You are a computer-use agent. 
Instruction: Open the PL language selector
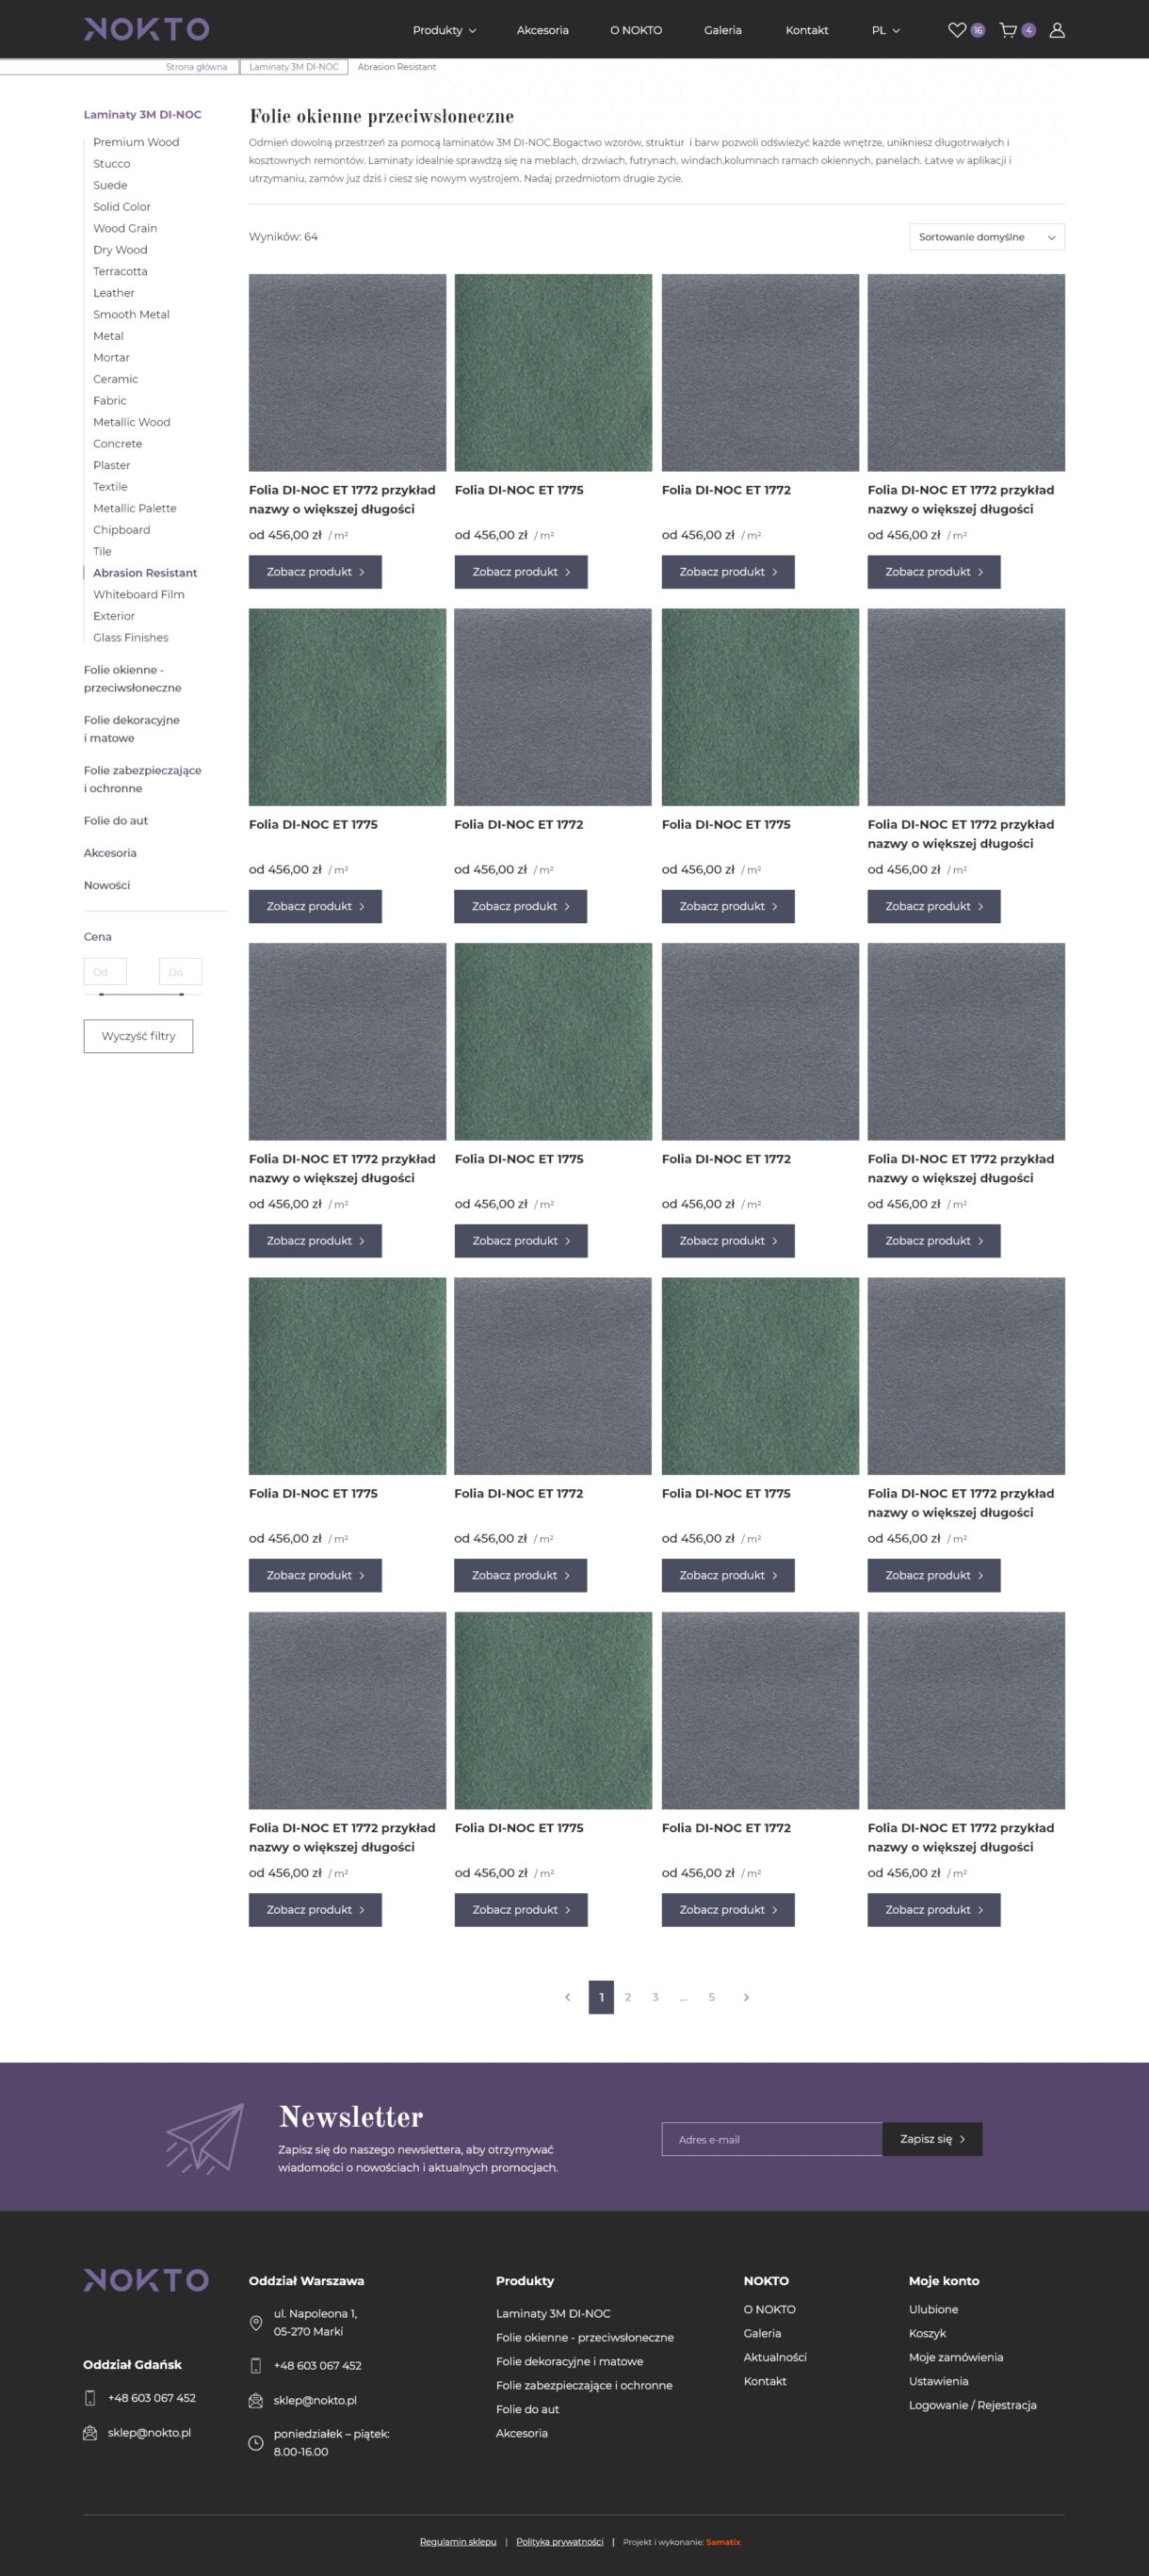coord(886,30)
